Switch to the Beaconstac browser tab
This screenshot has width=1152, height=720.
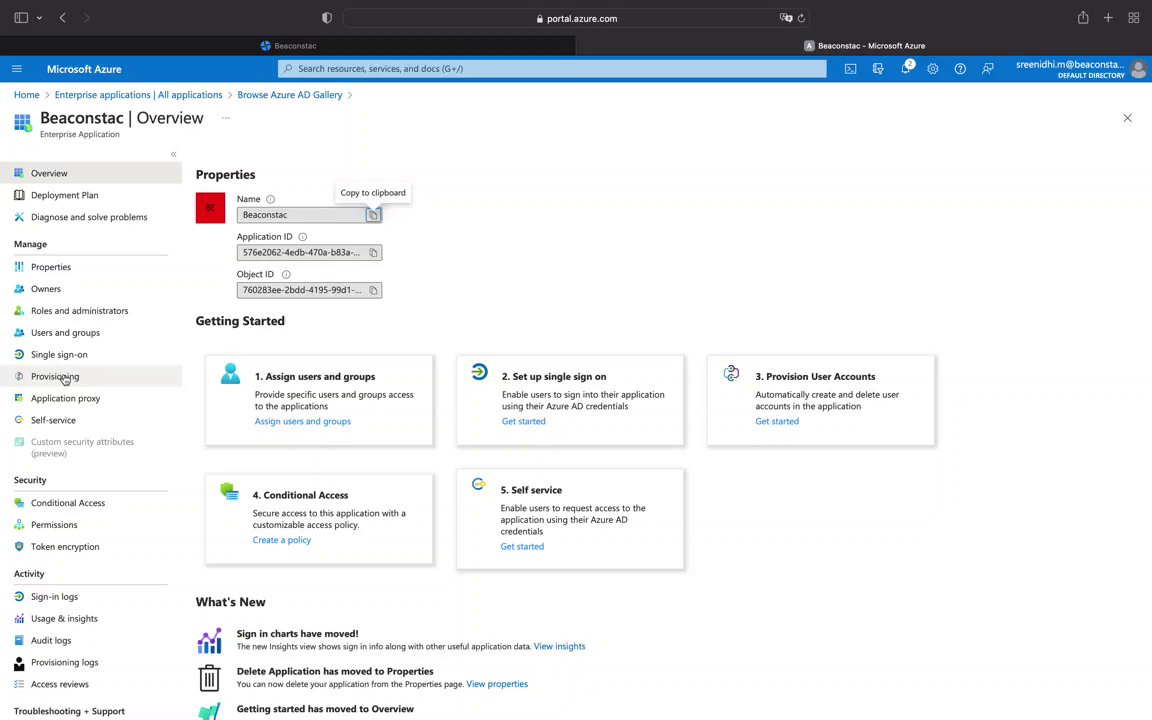click(x=288, y=46)
